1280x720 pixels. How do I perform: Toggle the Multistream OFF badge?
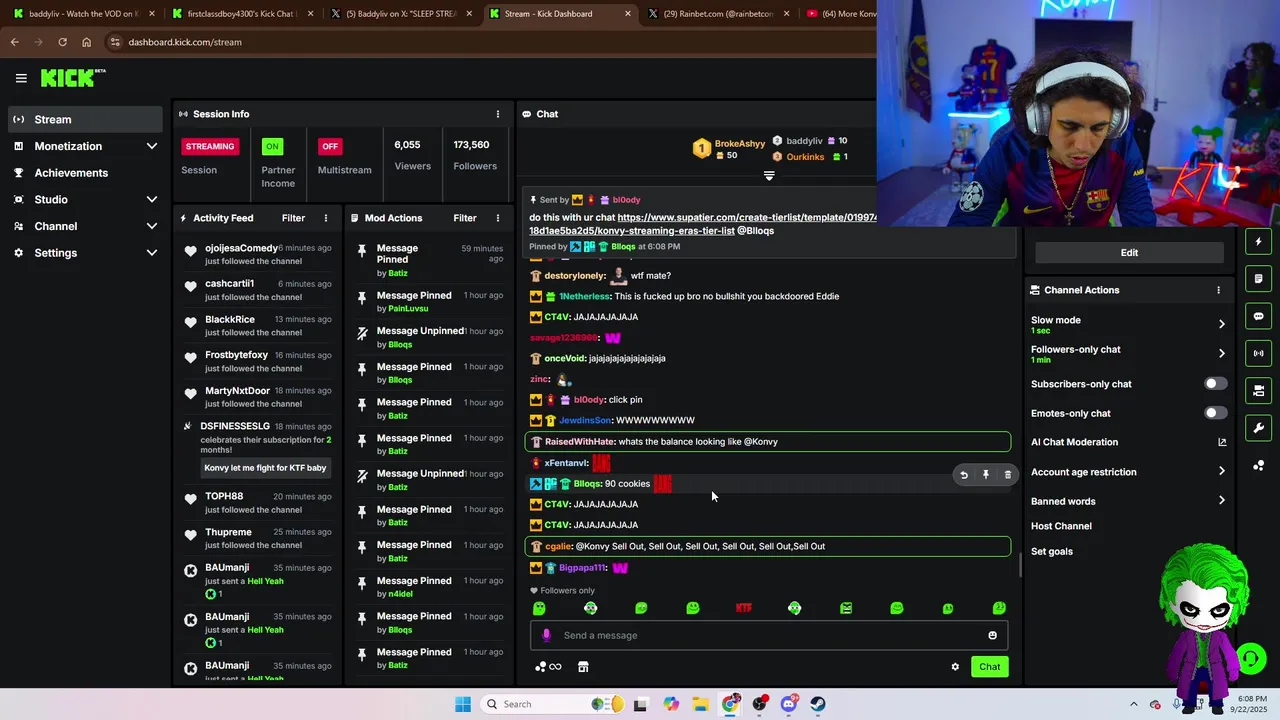click(x=330, y=146)
